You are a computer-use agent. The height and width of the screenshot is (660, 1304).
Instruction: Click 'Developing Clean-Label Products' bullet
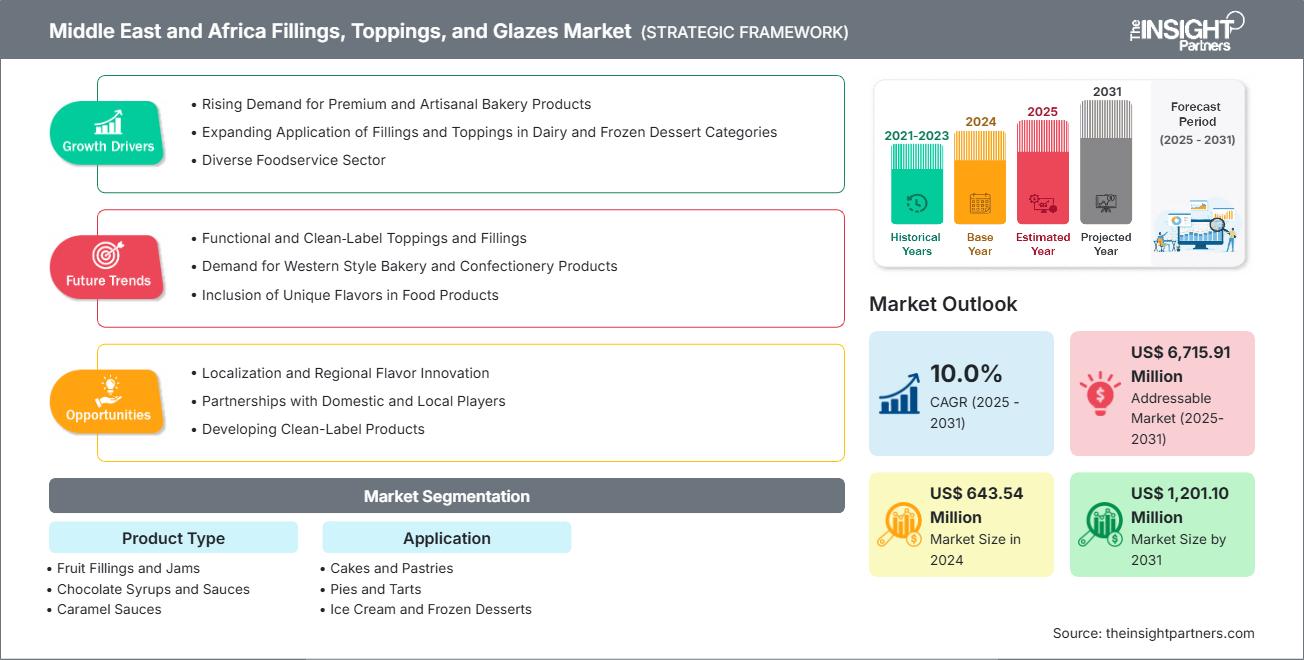[x=313, y=429]
